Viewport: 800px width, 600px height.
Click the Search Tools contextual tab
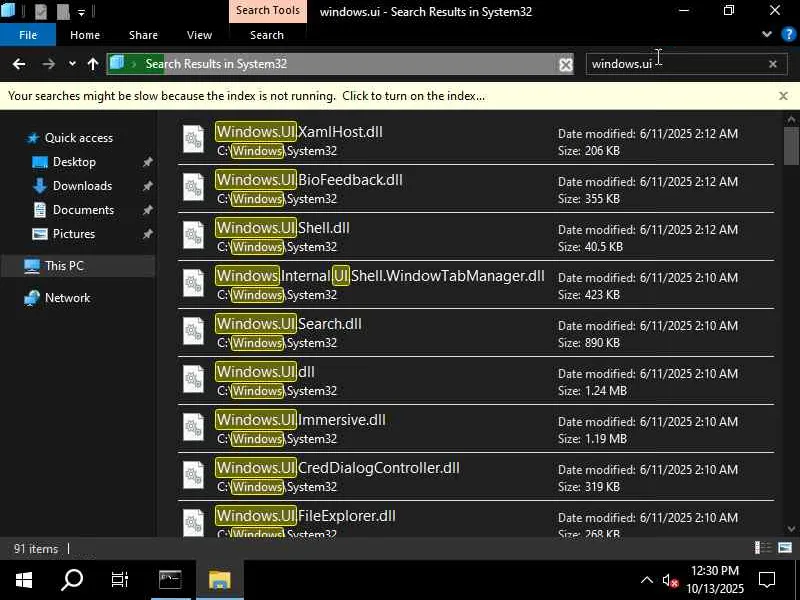(x=267, y=10)
